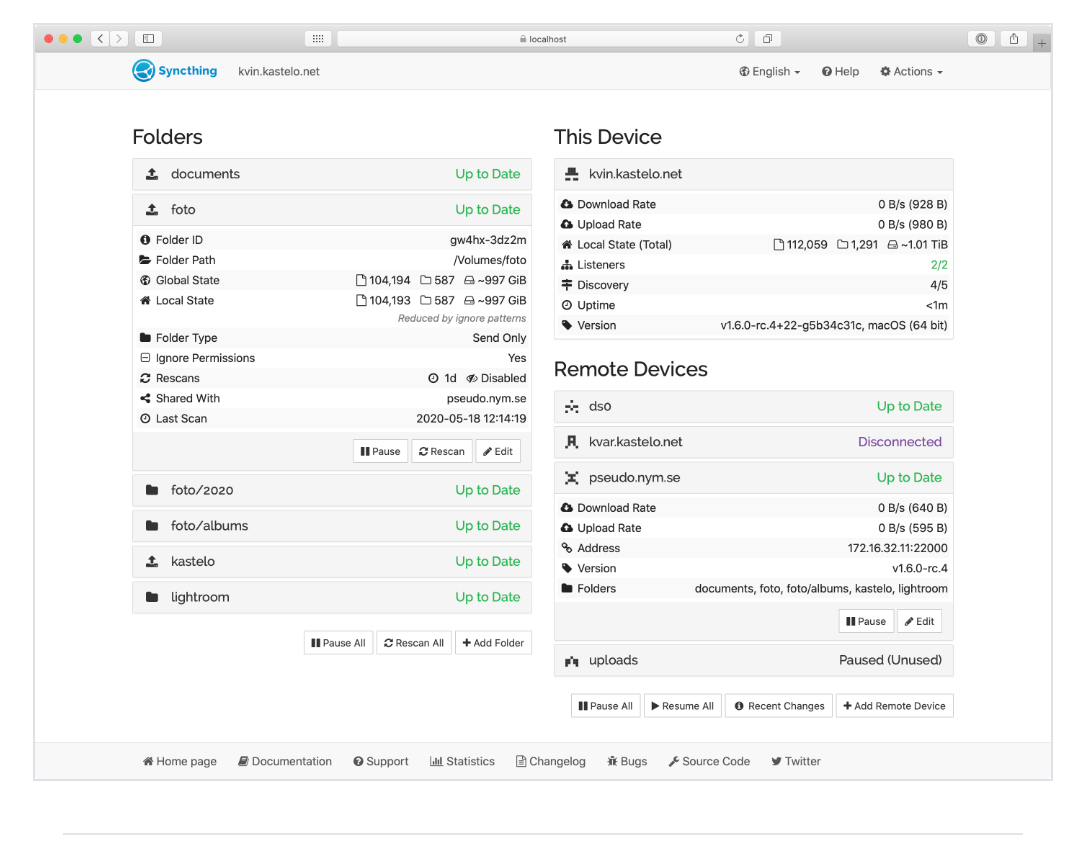Open a new tab with plus icon
The image size is (1082, 846).
click(x=1041, y=43)
